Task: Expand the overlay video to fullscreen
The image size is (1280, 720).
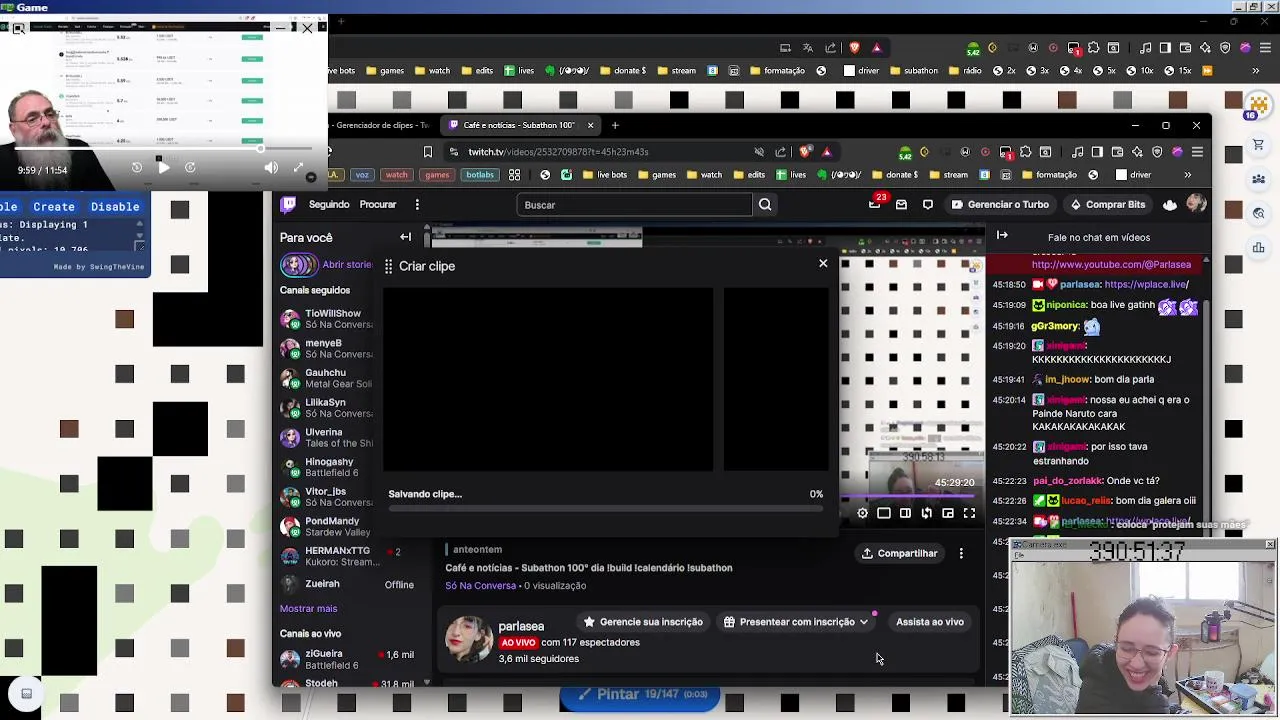Action: [298, 168]
